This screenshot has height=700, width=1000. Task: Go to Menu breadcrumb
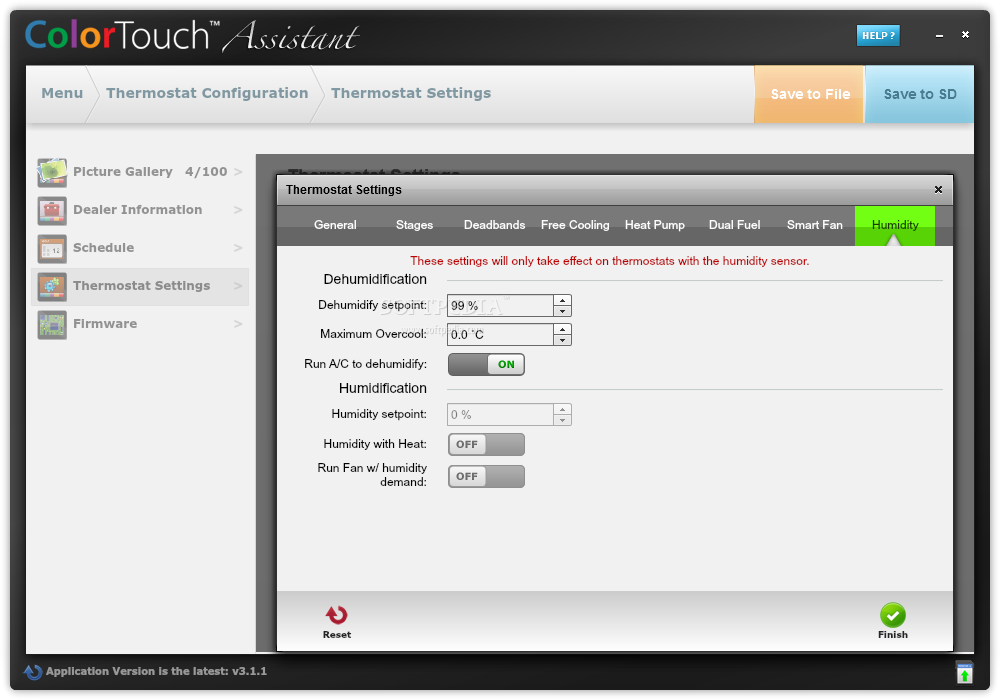tap(62, 93)
